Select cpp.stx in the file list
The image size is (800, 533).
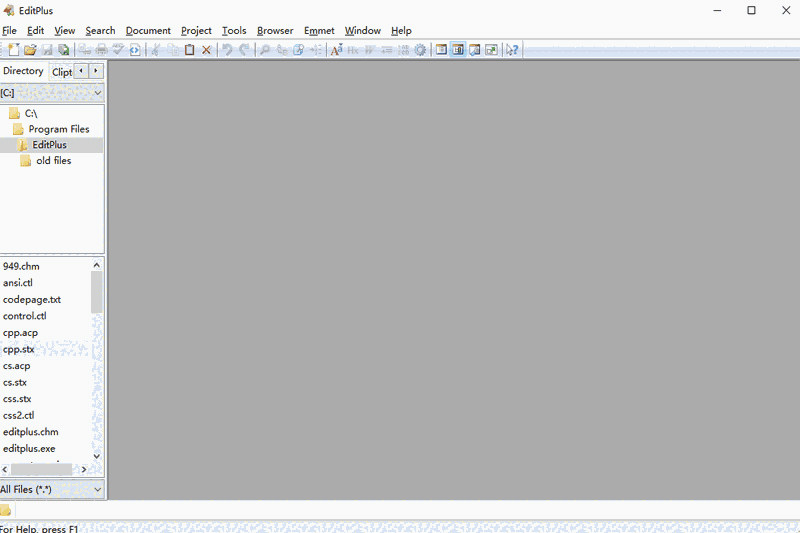pos(19,349)
